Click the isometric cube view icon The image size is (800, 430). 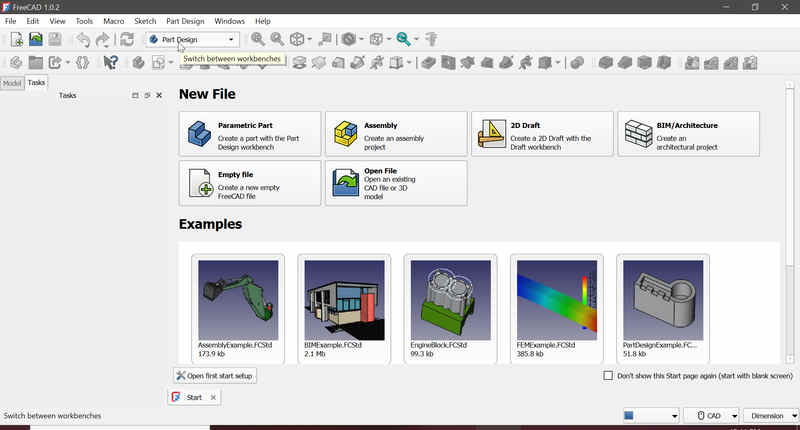pos(297,39)
